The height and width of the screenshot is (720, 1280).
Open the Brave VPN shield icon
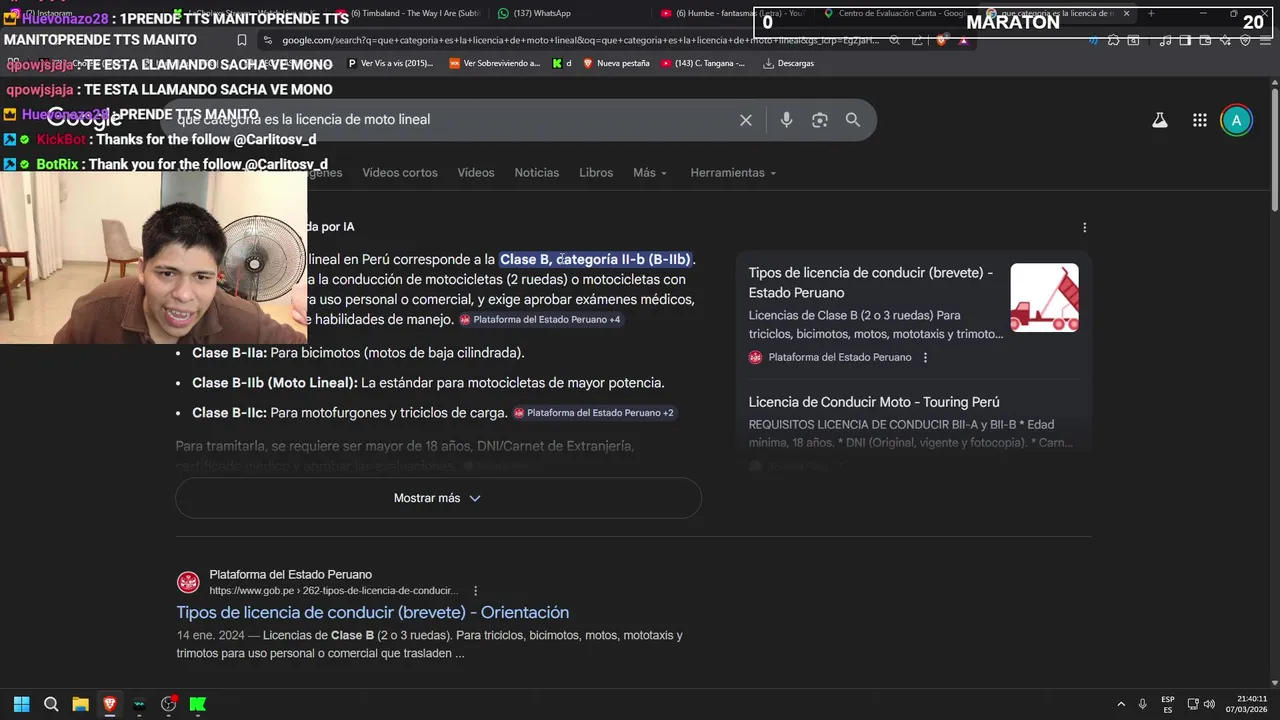pyautogui.click(x=1245, y=40)
